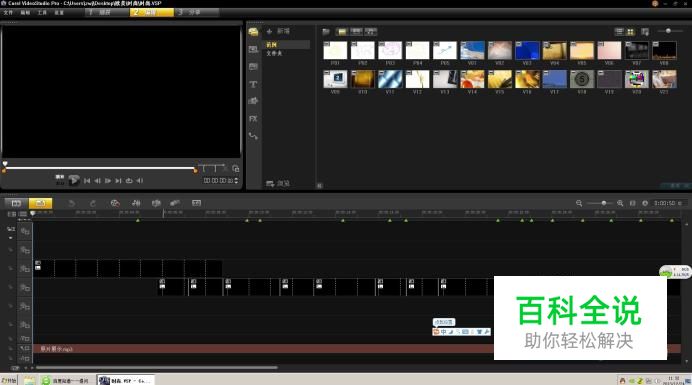Switch to Timeline view

pos(40,203)
